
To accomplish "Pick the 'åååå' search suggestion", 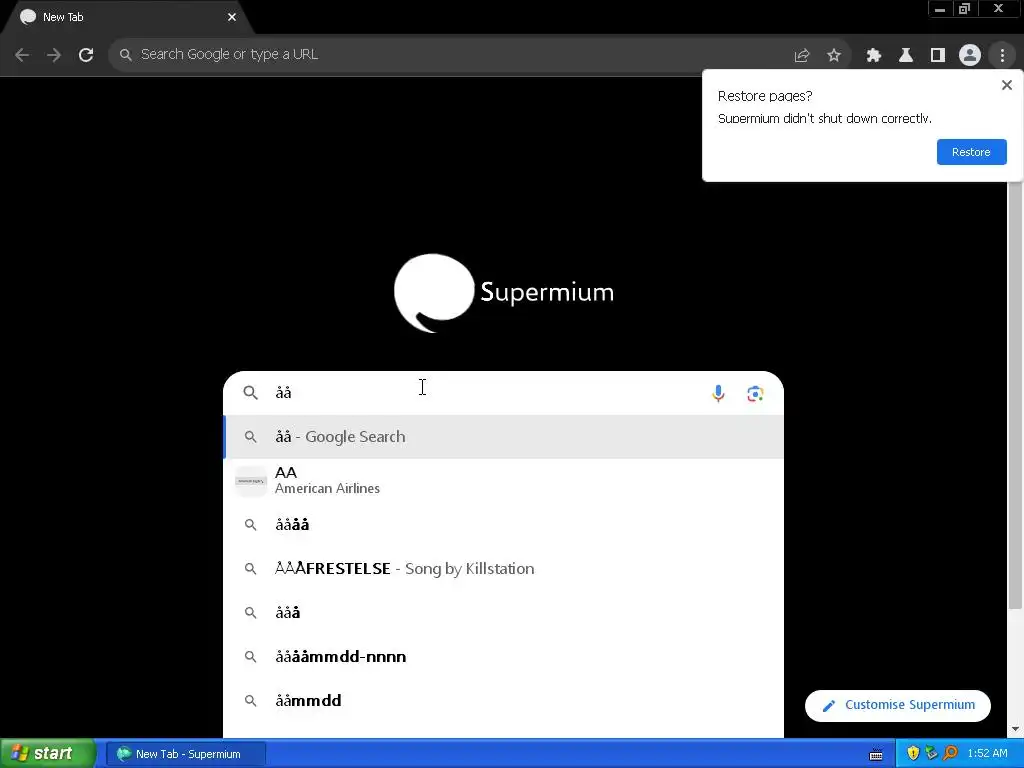I will pyautogui.click(x=503, y=524).
